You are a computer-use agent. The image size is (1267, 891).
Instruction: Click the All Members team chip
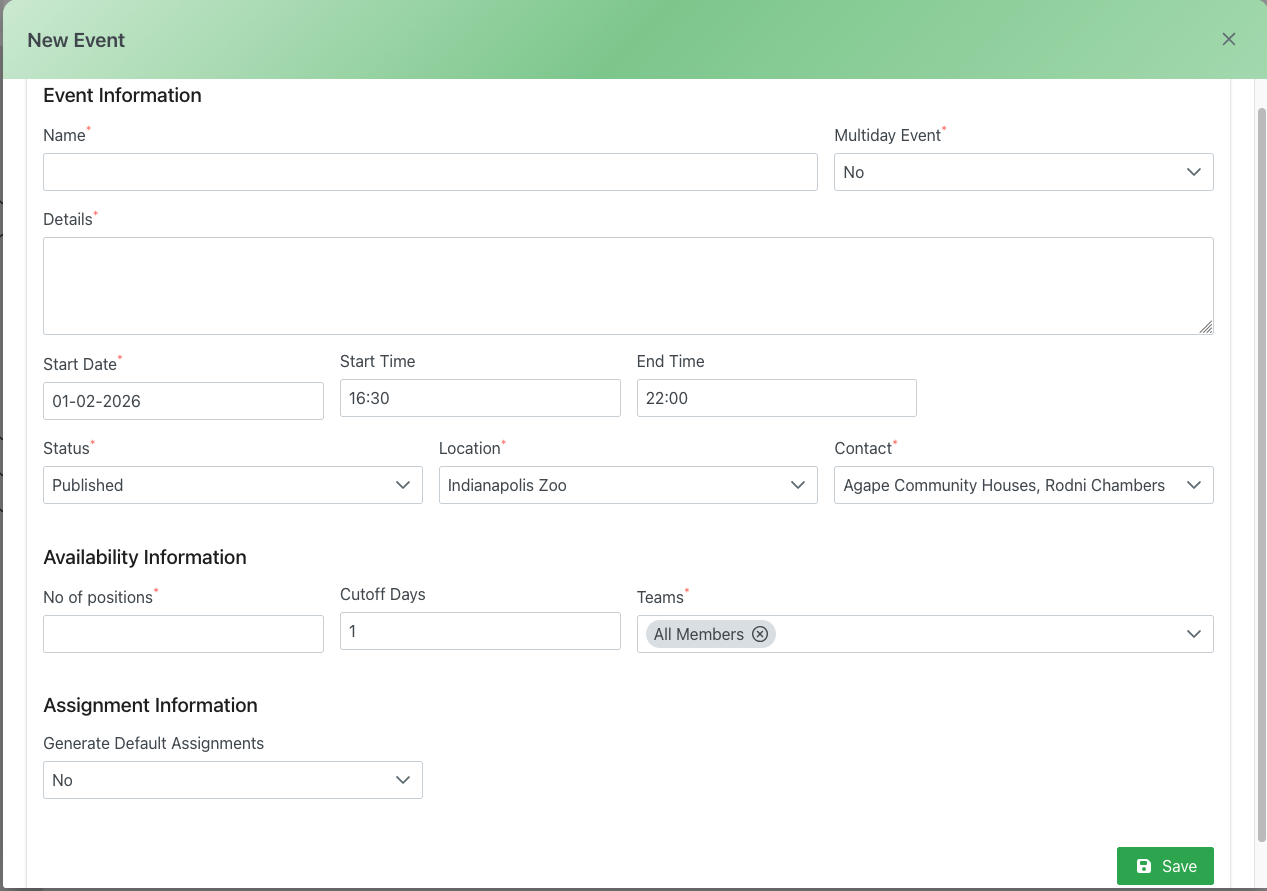tap(699, 634)
